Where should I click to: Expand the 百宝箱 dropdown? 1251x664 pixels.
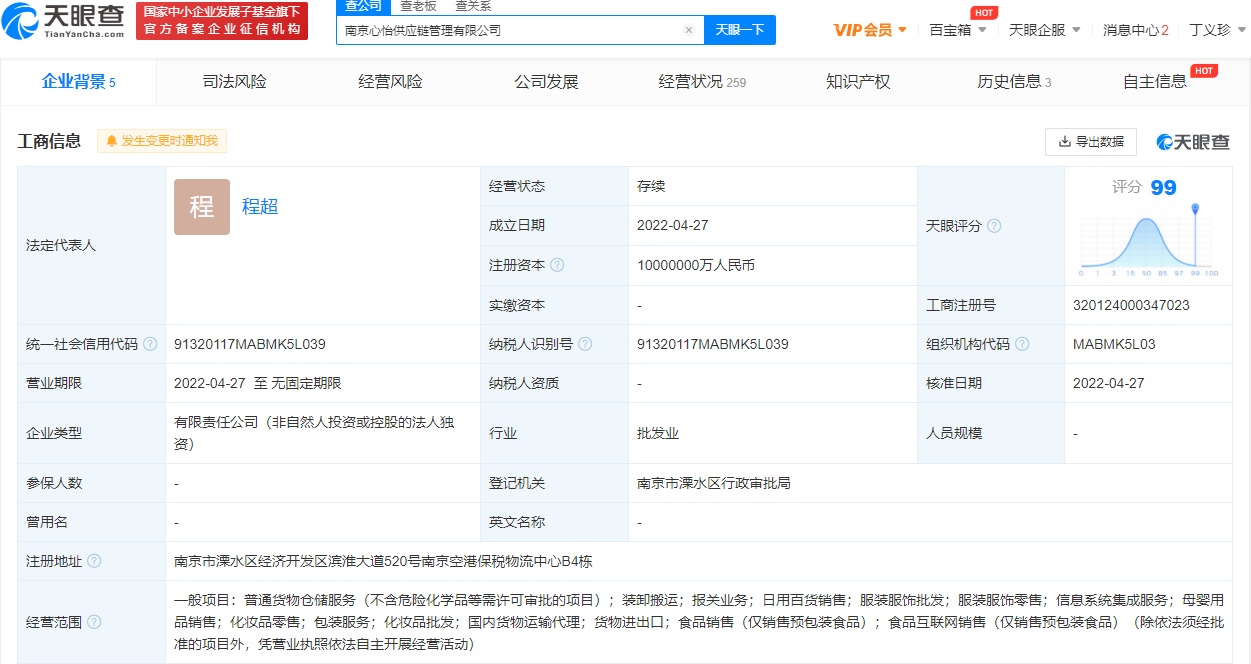click(958, 30)
